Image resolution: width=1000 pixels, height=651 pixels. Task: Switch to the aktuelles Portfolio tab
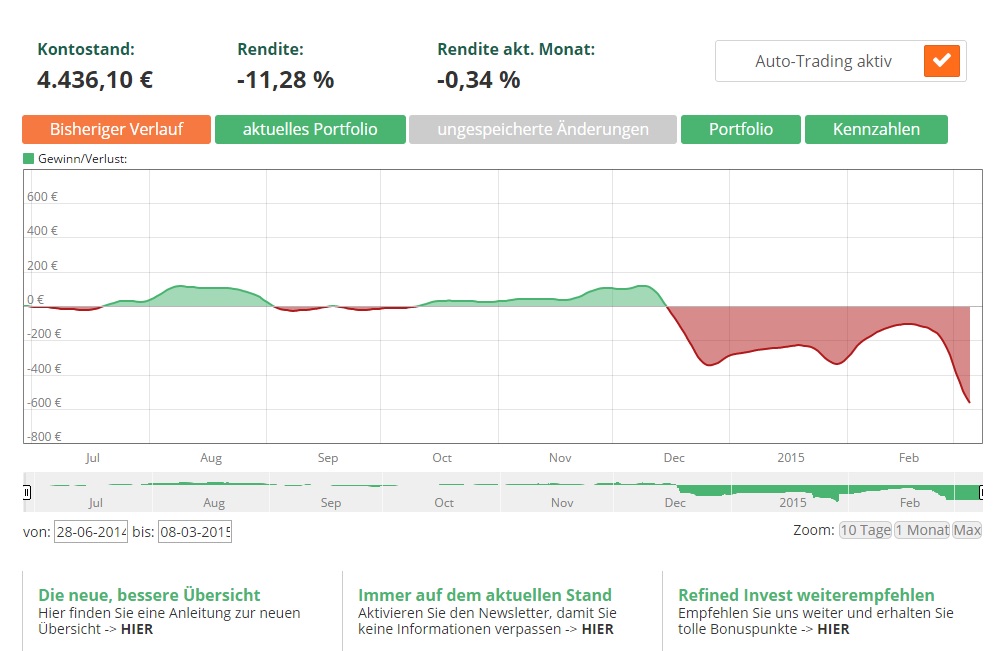pyautogui.click(x=310, y=130)
